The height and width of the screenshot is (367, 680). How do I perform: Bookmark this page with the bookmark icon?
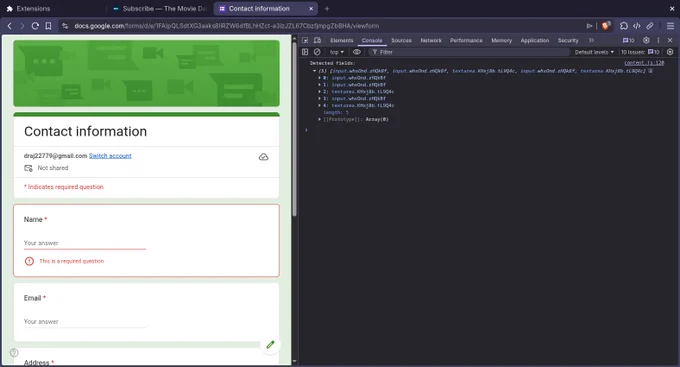click(48, 26)
